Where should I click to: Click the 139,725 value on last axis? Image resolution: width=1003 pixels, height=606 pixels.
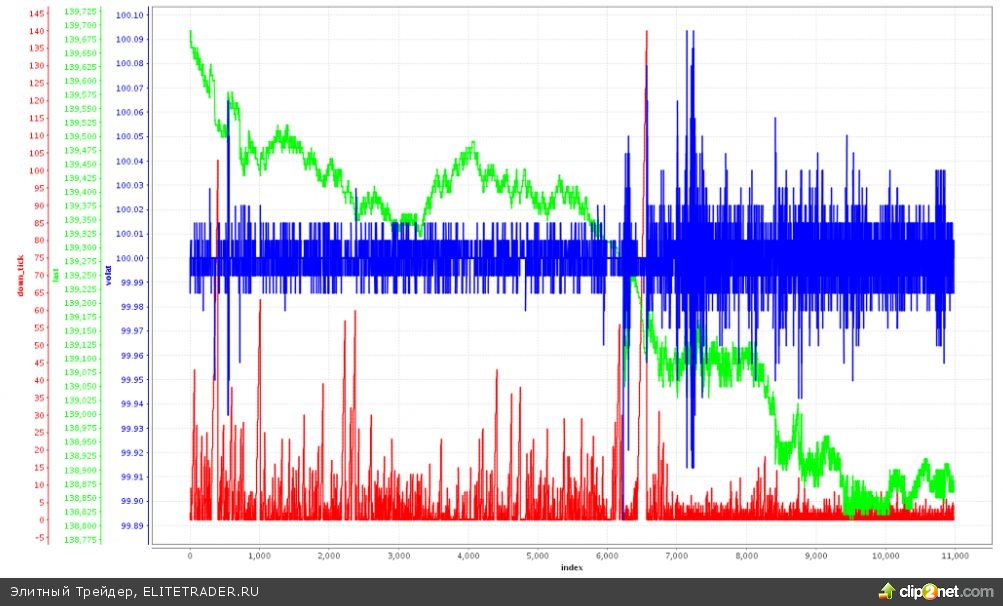point(81,12)
